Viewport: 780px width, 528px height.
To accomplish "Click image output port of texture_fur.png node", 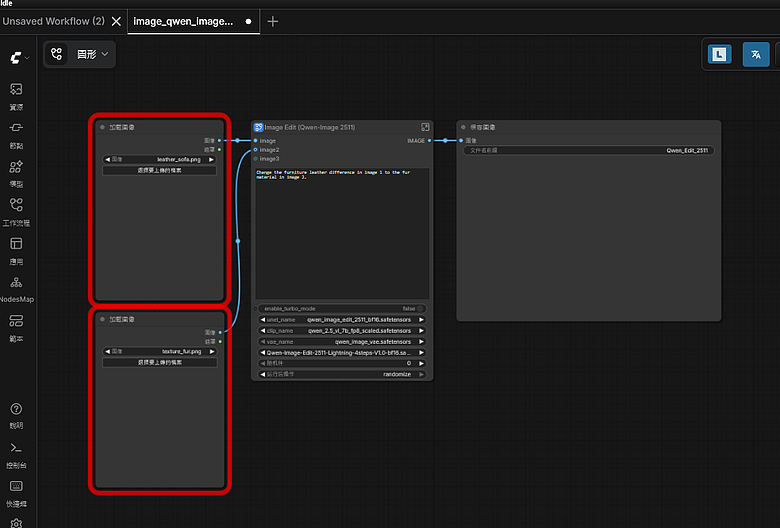I will click(x=220, y=332).
